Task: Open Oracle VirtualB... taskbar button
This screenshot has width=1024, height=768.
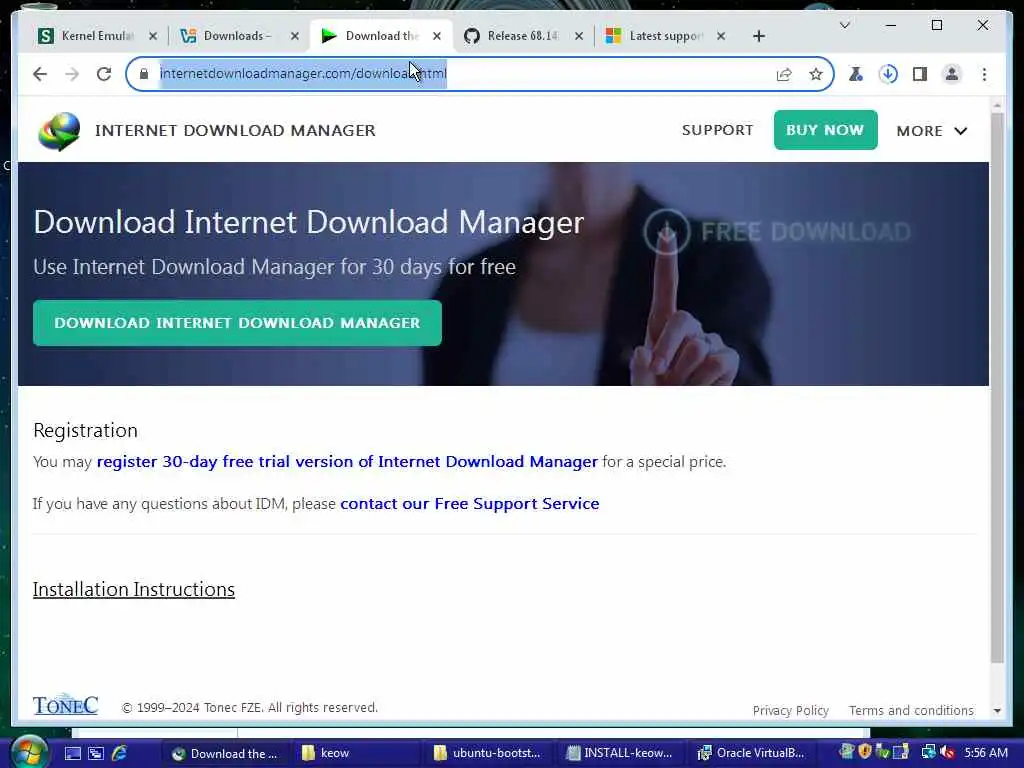Action: coord(754,753)
